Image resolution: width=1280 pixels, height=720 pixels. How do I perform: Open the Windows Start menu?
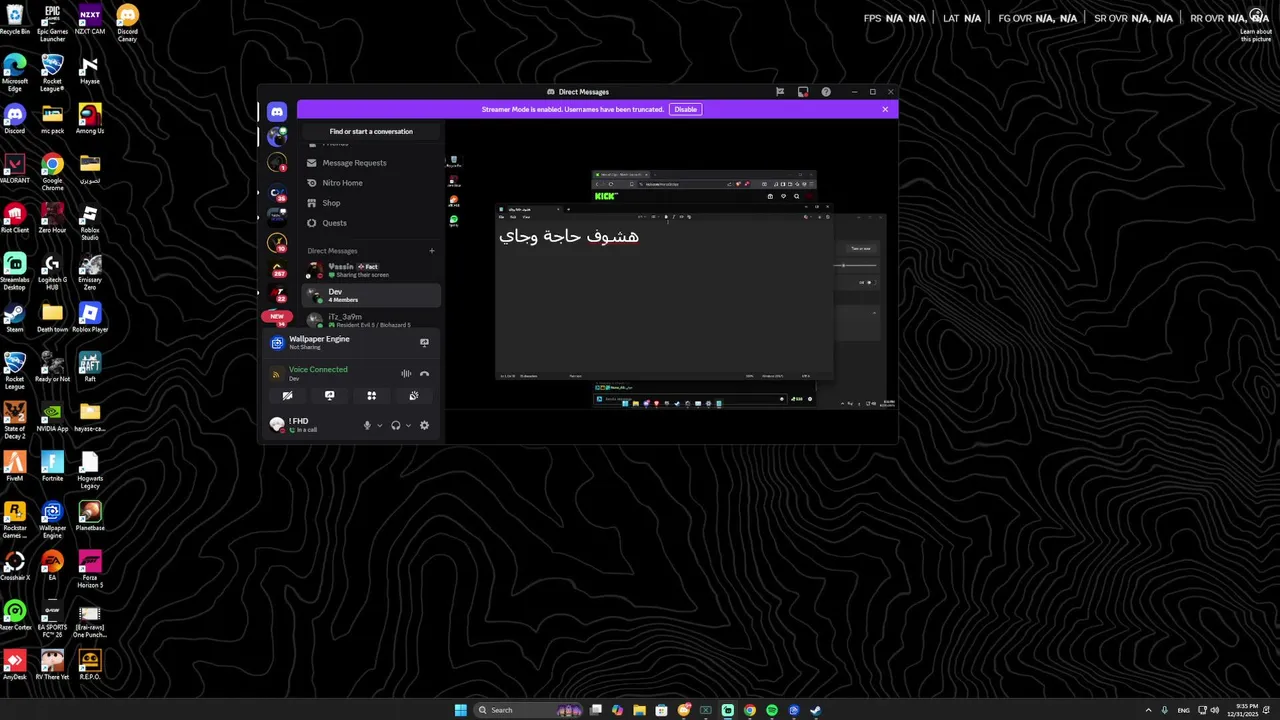pyautogui.click(x=461, y=710)
